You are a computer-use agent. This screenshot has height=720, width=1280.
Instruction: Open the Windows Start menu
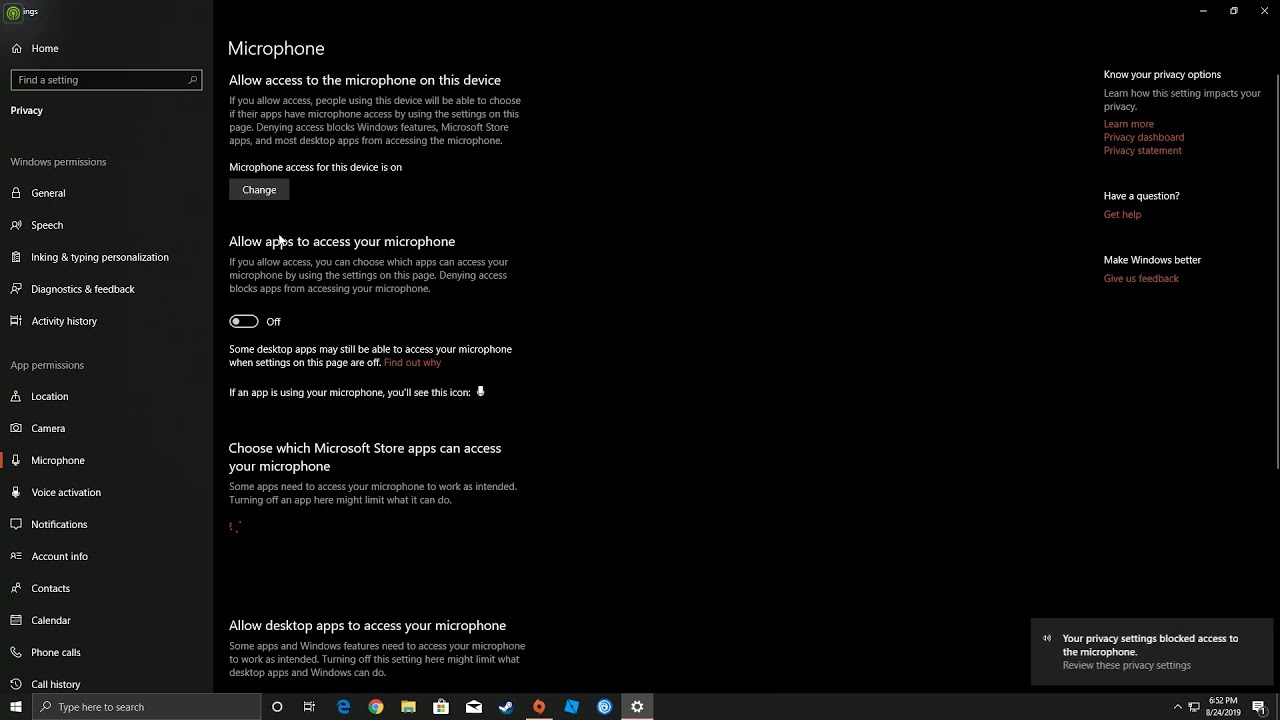pyautogui.click(x=15, y=707)
